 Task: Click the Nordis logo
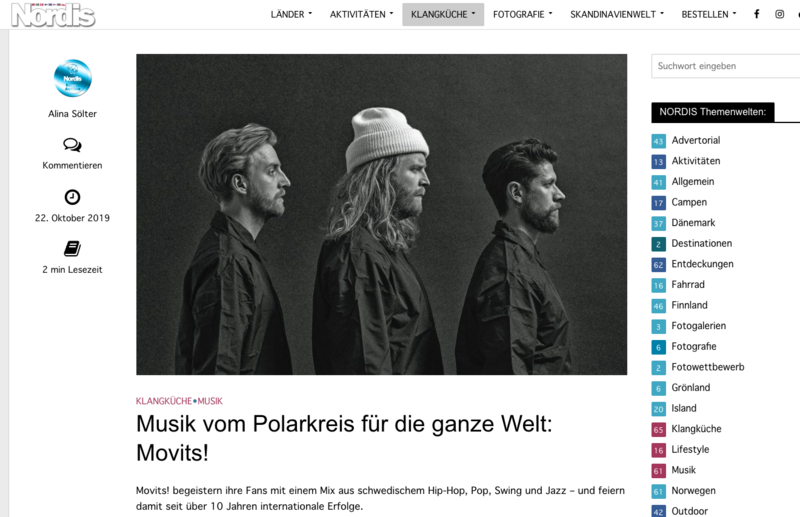[53, 15]
